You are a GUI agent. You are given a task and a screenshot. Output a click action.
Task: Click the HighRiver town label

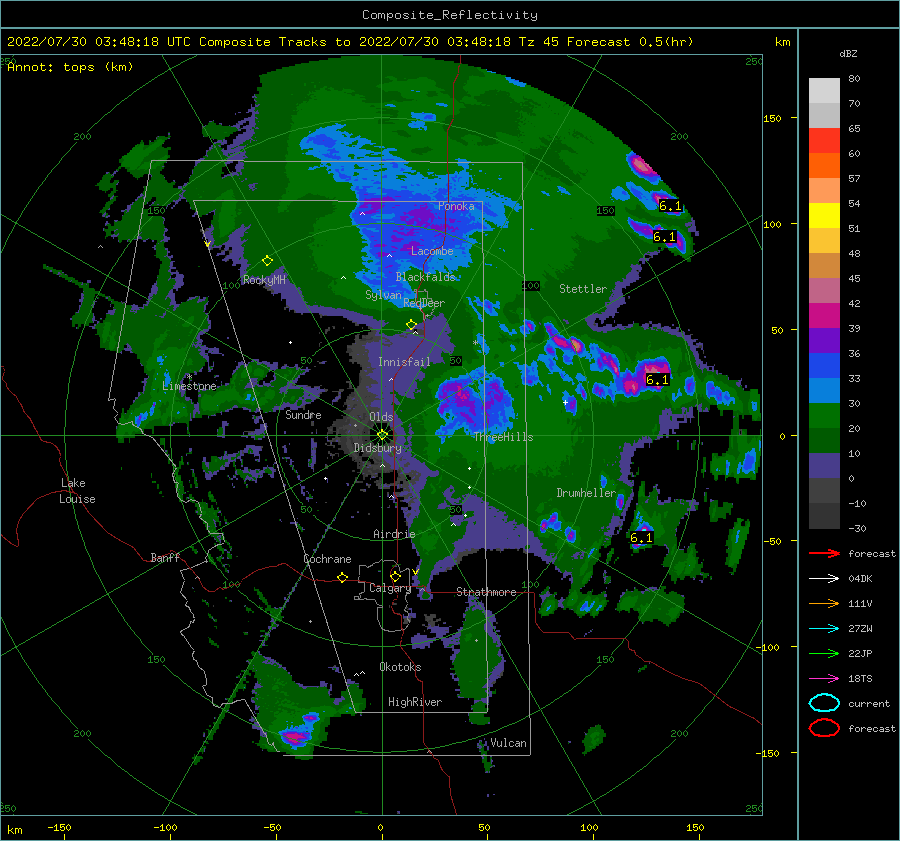point(415,702)
